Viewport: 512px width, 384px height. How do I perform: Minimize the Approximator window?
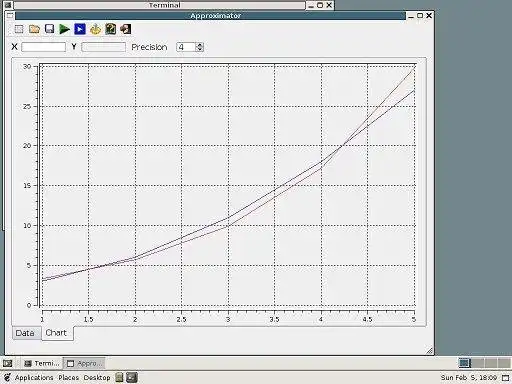click(411, 16)
